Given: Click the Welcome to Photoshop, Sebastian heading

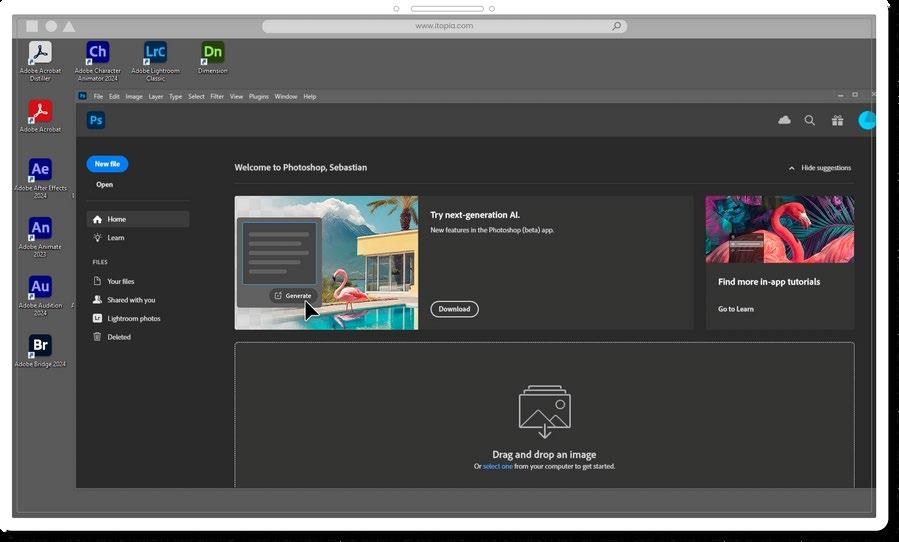Looking at the screenshot, I should [300, 167].
